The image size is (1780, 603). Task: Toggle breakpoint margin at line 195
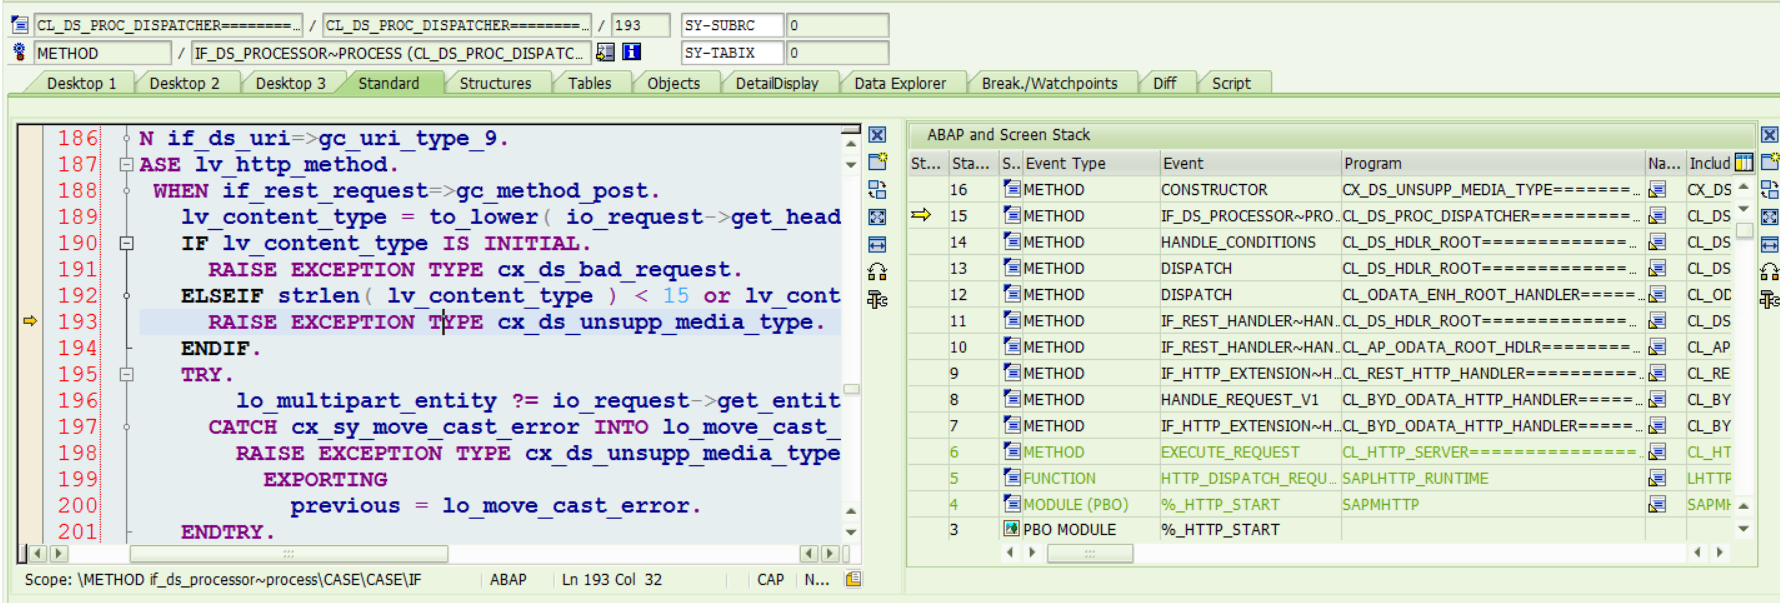pos(30,374)
